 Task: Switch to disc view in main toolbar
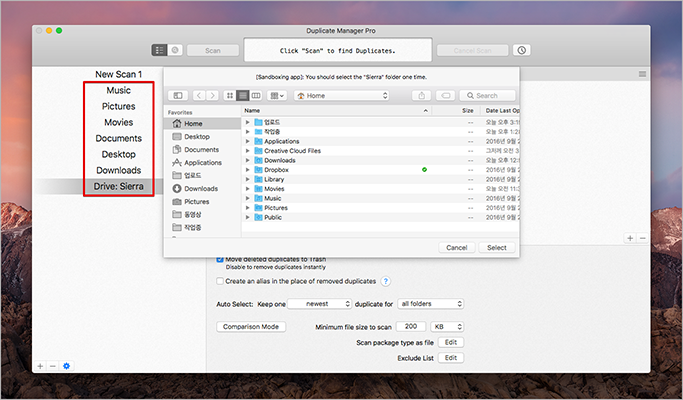(x=175, y=50)
